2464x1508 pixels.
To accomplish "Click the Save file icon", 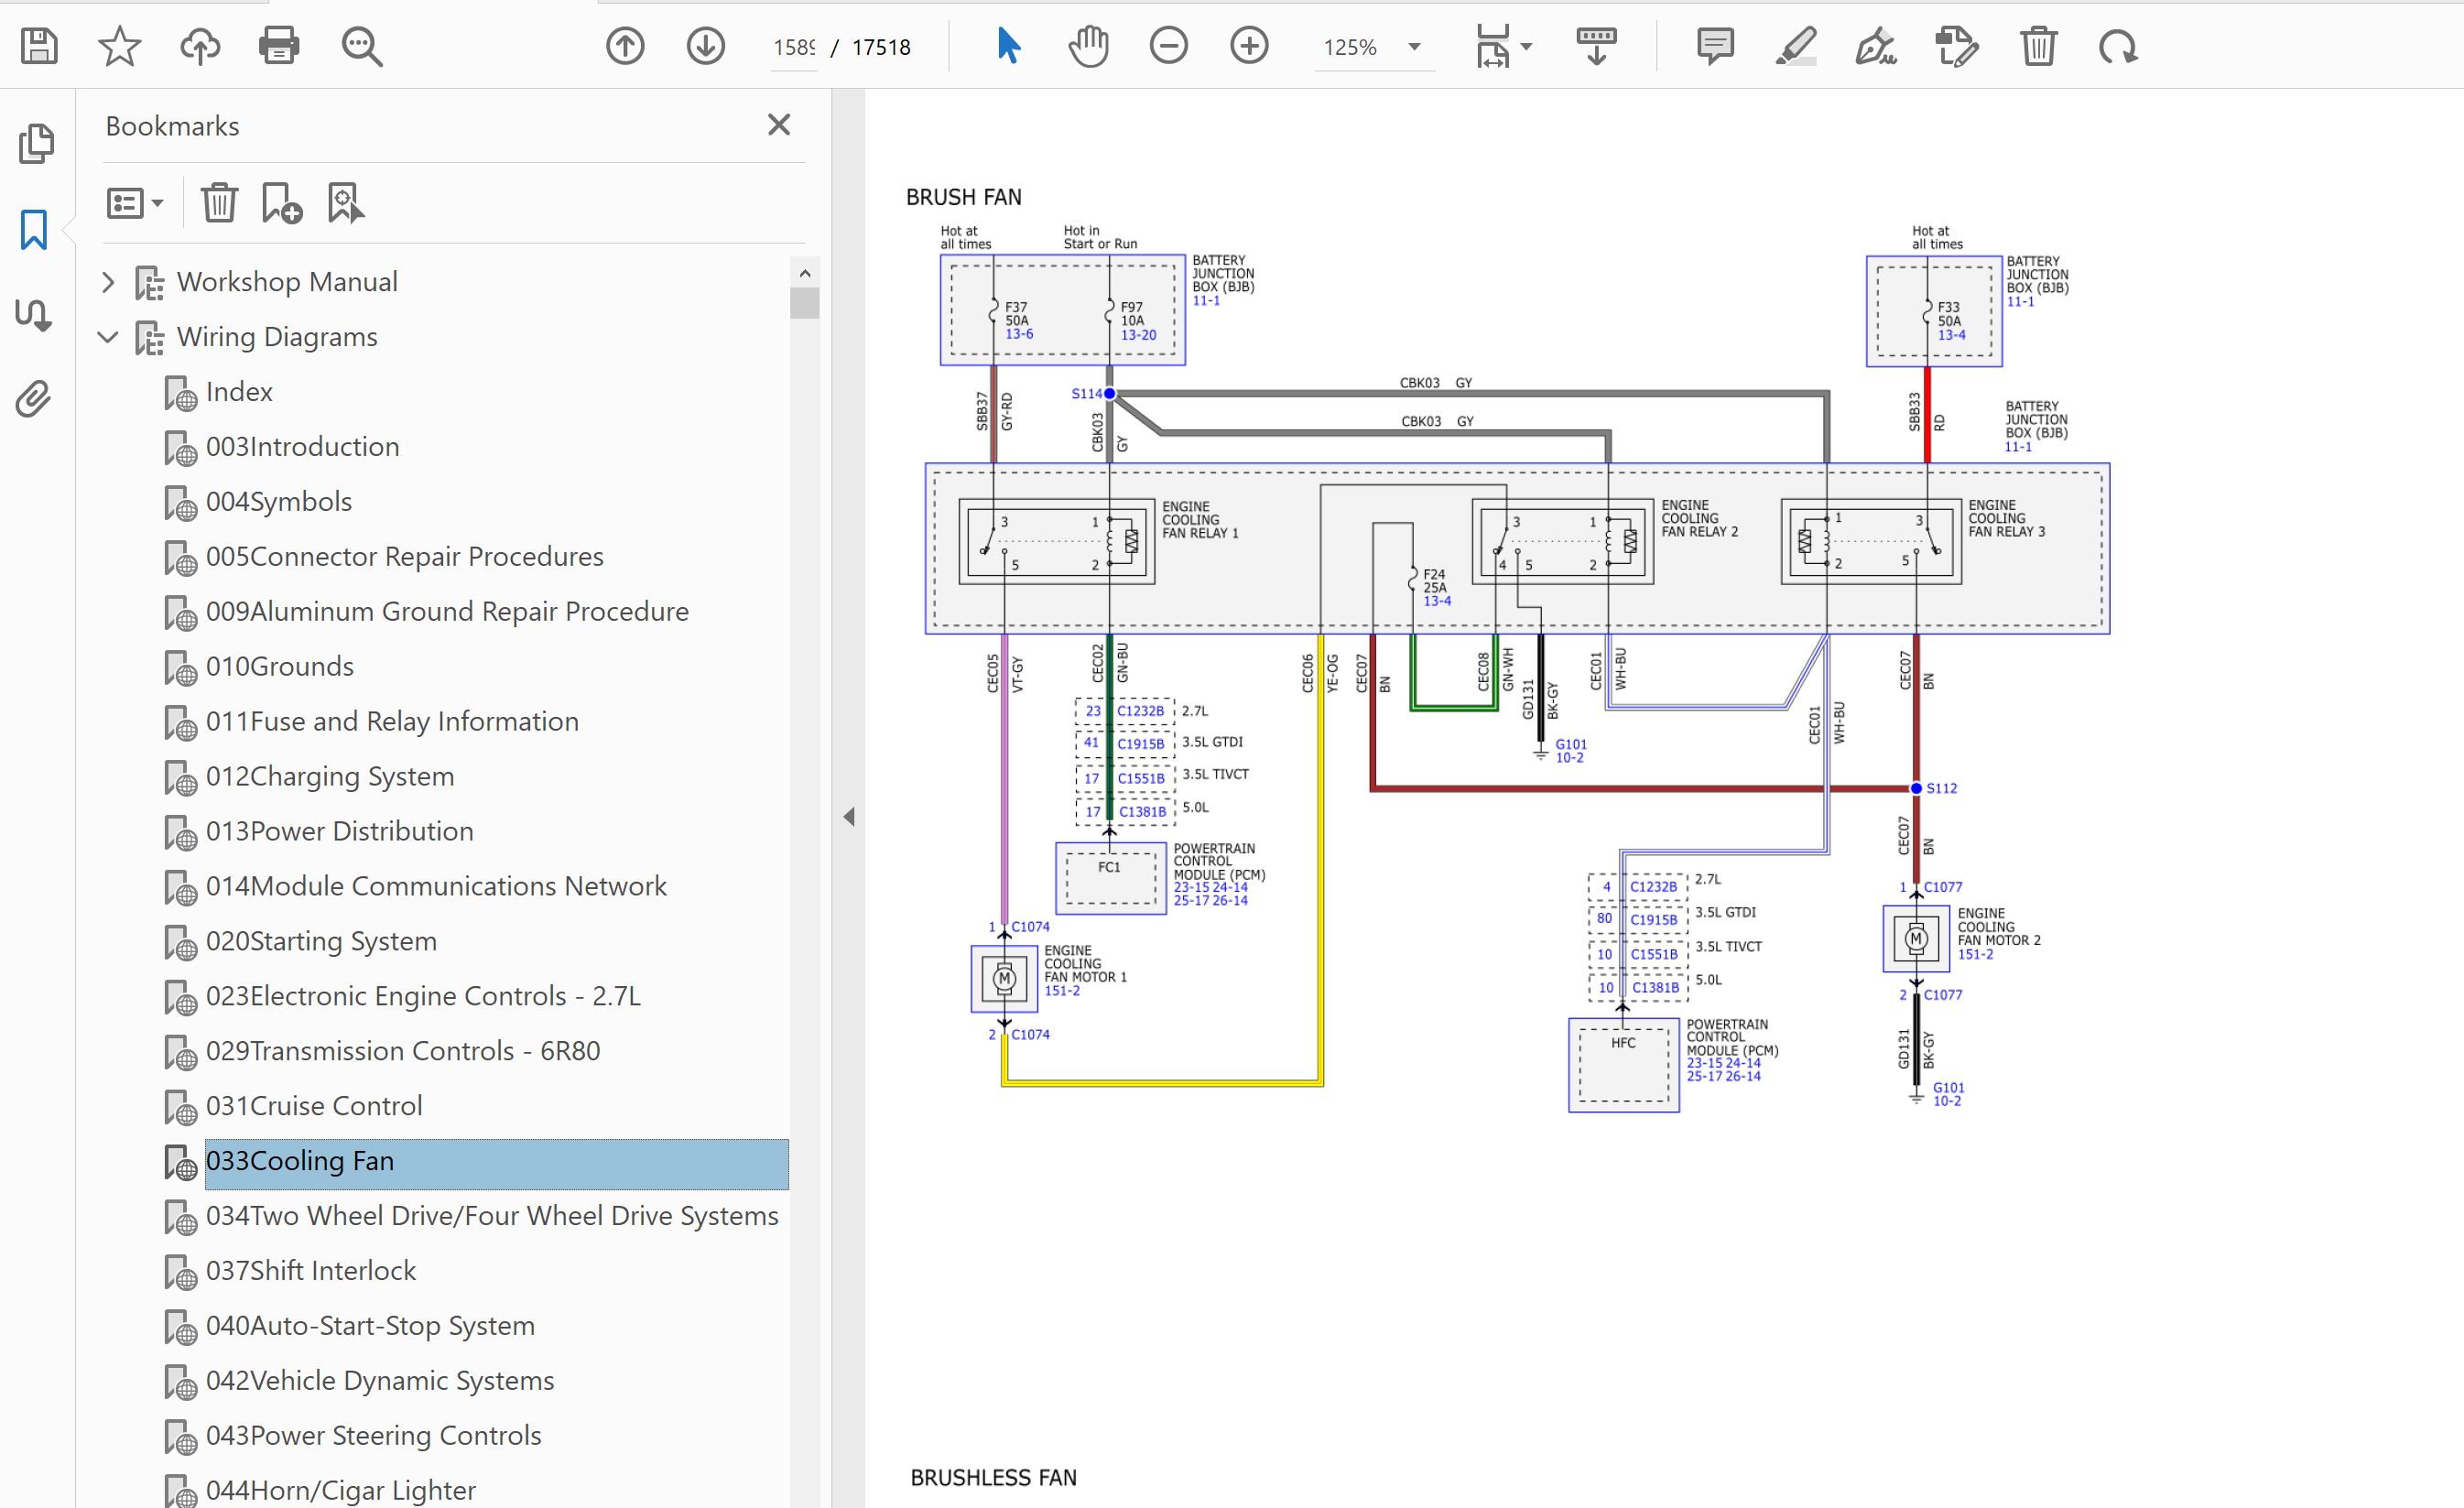I will pos(39,46).
